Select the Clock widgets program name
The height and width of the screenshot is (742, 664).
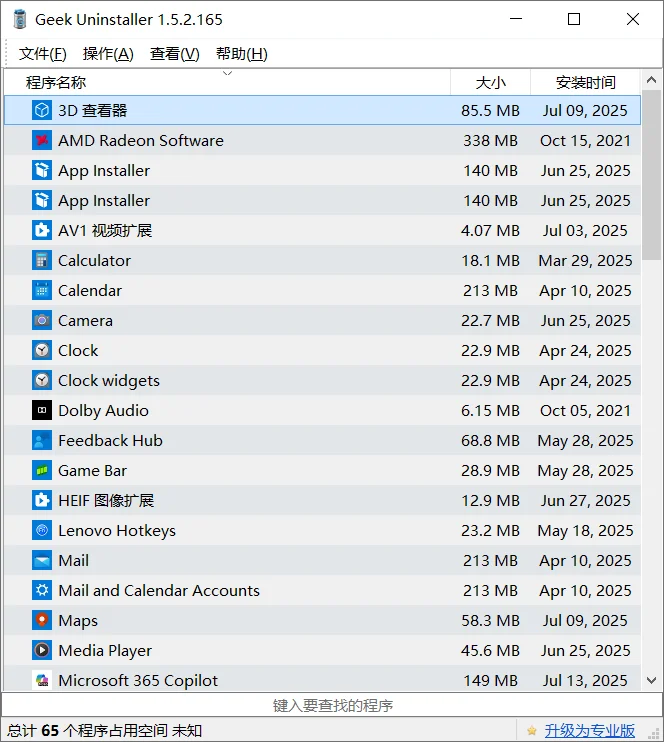(x=109, y=380)
